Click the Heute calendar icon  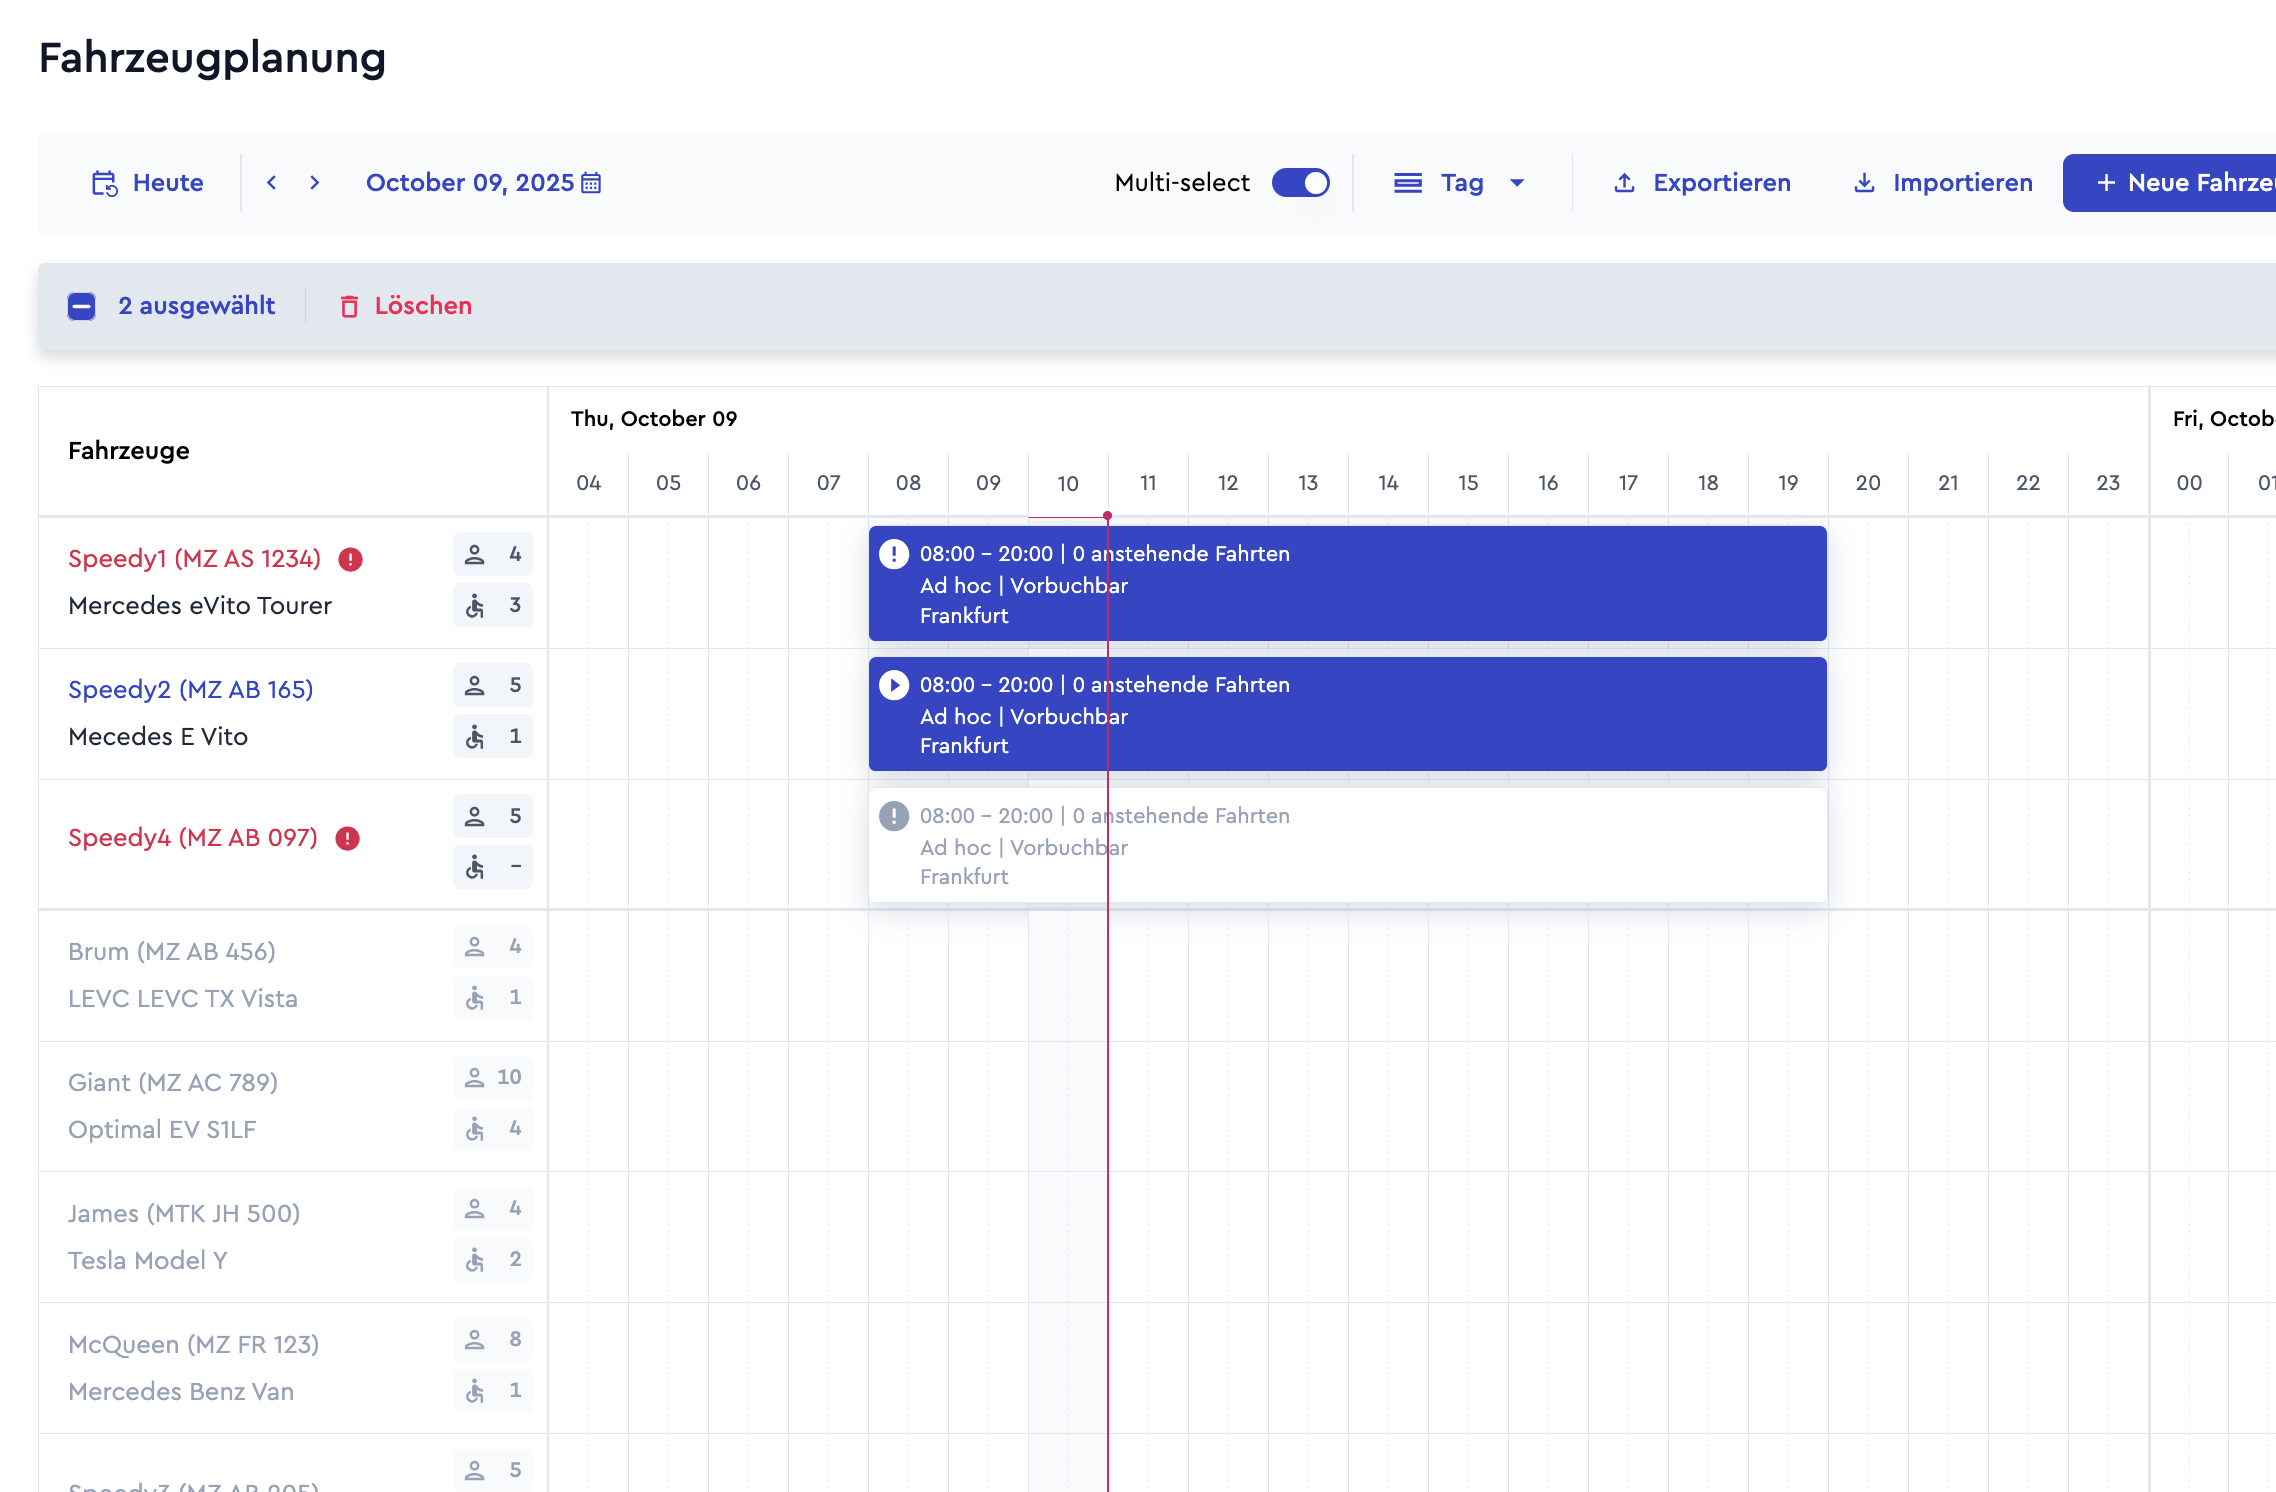coord(104,183)
